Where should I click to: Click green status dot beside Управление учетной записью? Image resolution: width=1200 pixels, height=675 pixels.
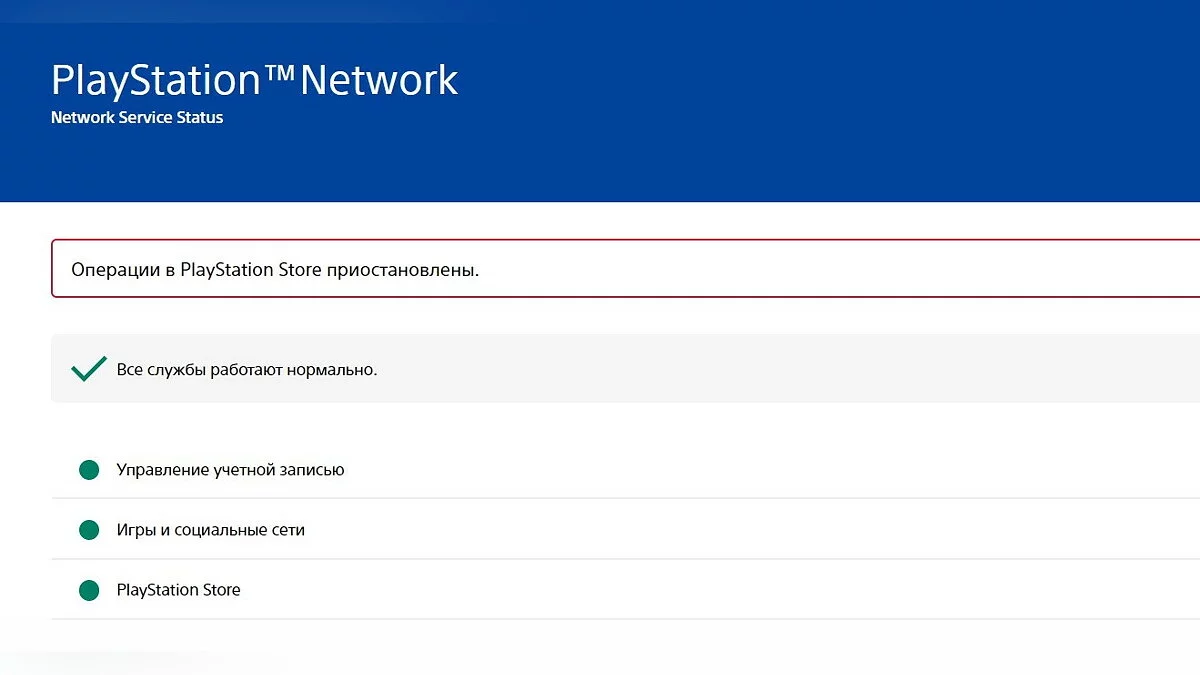coord(89,470)
